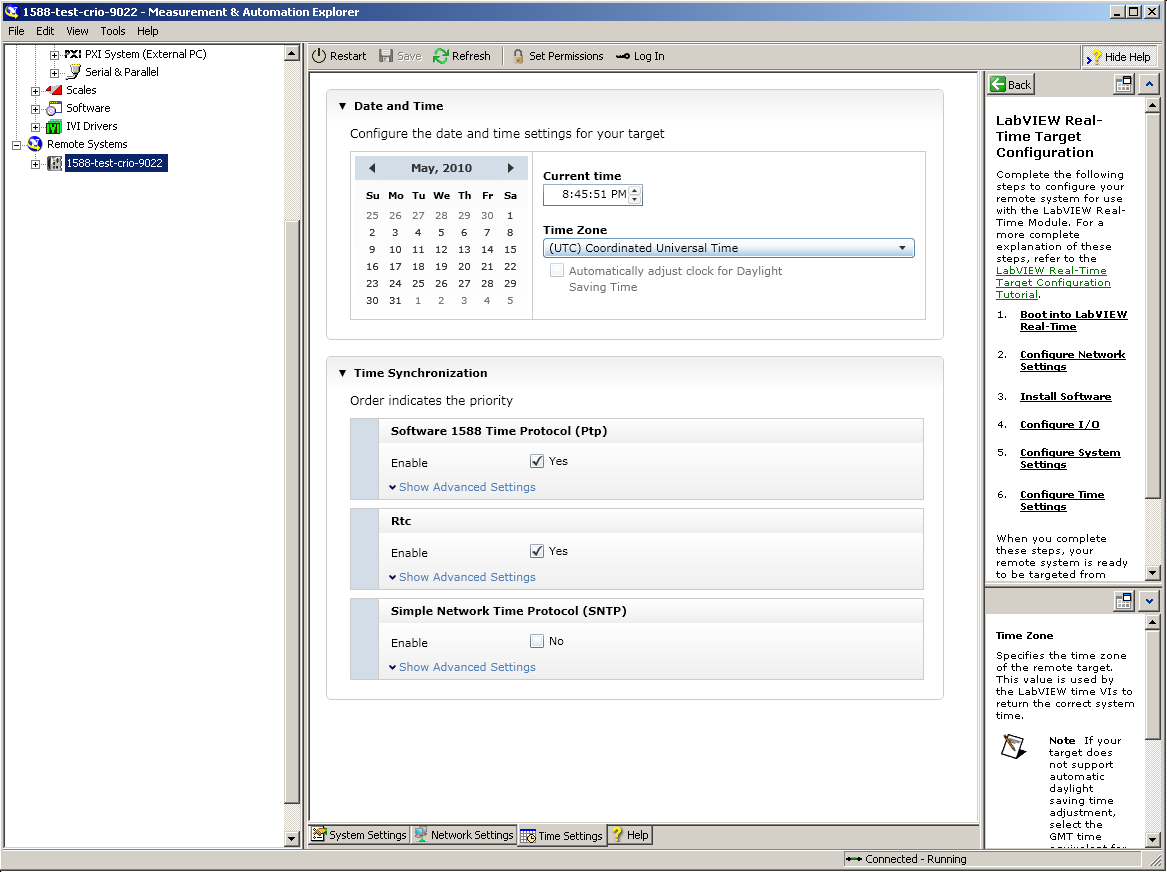Image resolution: width=1167 pixels, height=872 pixels.
Task: Click the Software disc icon
Action: [x=54, y=109]
